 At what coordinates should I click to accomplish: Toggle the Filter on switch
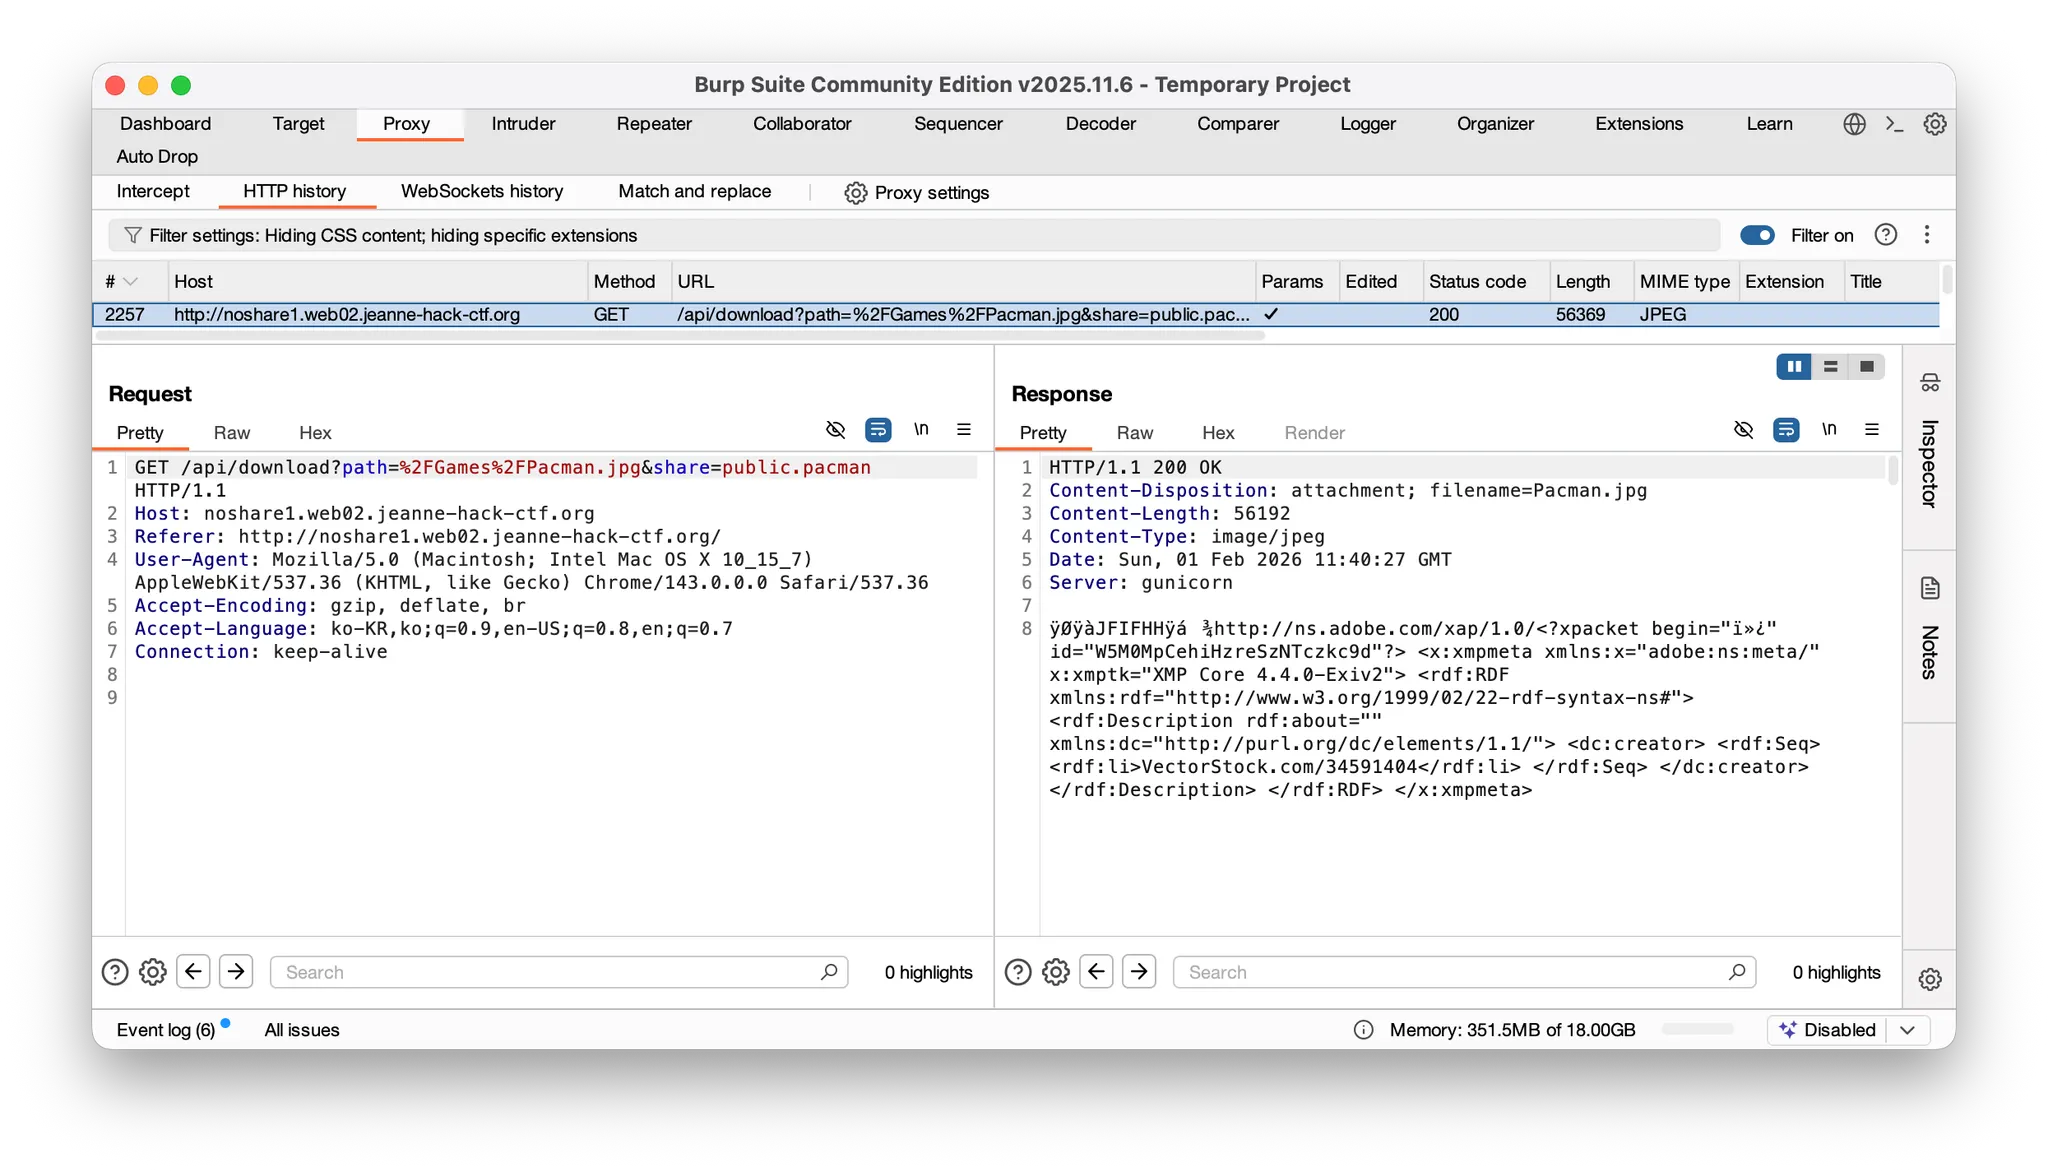[x=1757, y=235]
